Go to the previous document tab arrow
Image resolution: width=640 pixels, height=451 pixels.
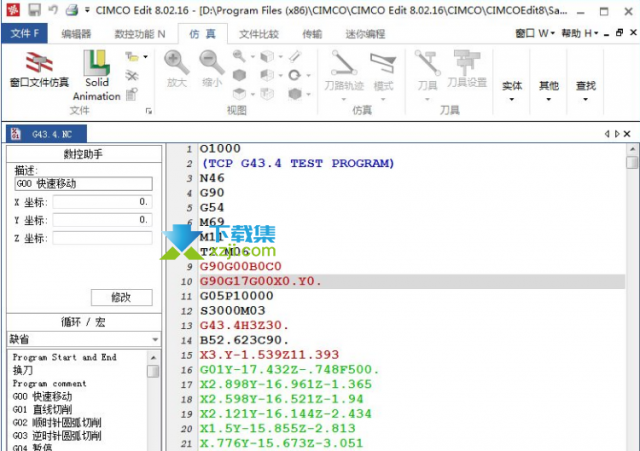pyautogui.click(x=607, y=133)
